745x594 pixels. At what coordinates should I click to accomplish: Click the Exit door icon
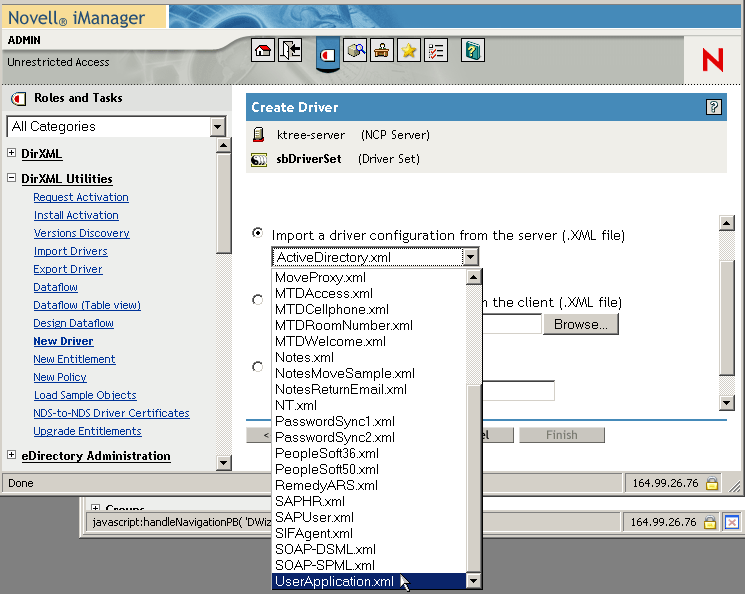click(x=290, y=50)
